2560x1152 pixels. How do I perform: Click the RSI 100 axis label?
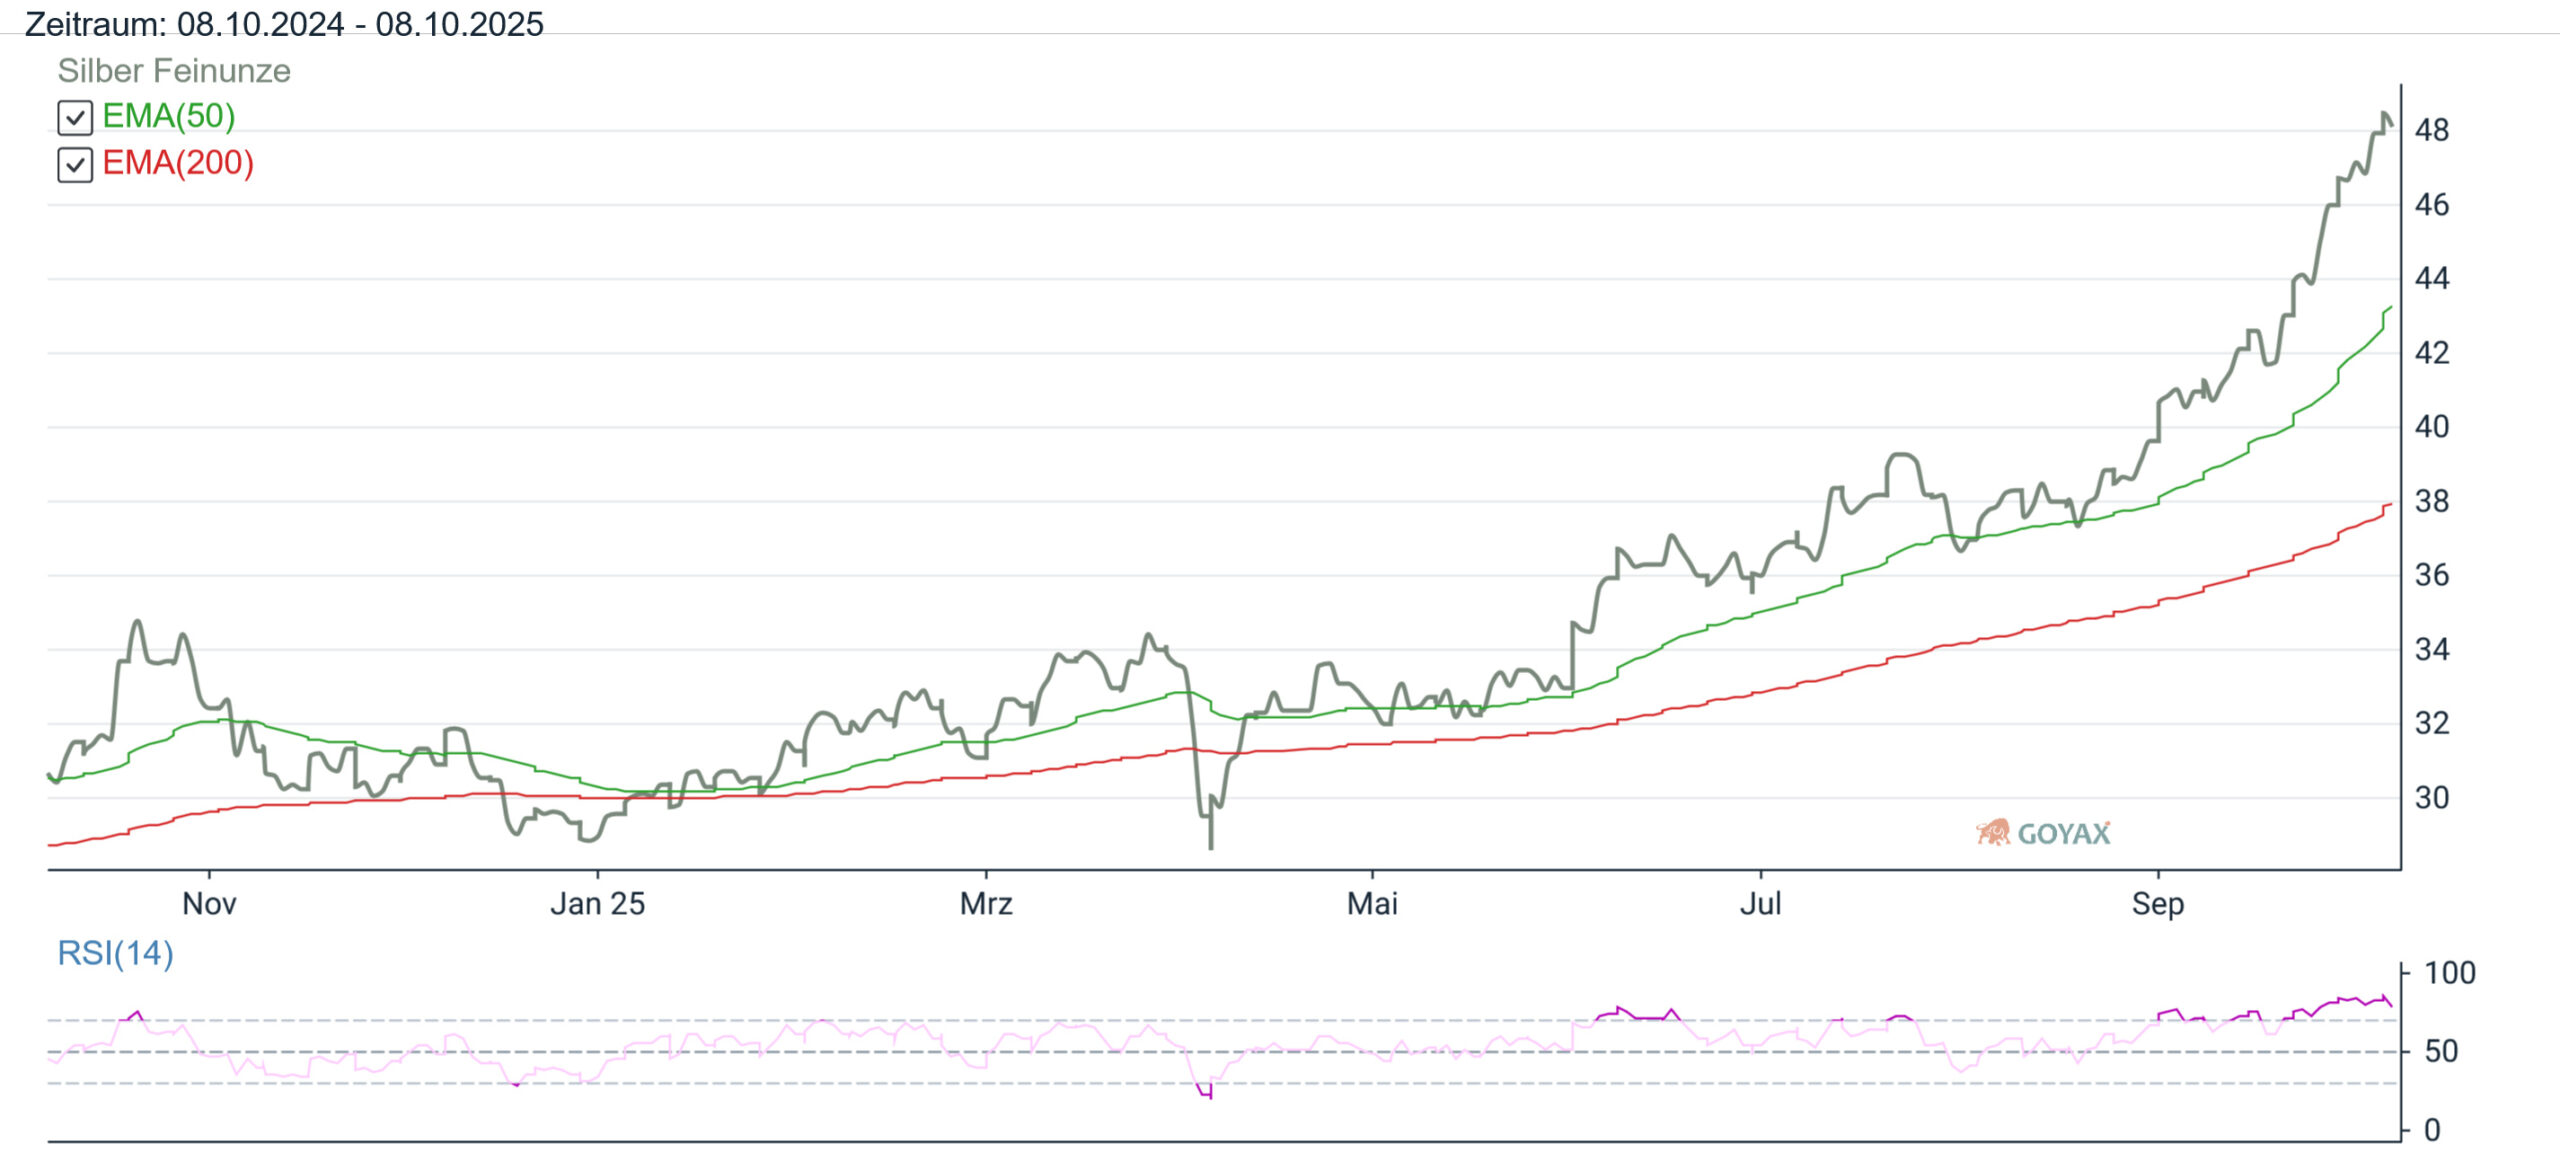2449,973
